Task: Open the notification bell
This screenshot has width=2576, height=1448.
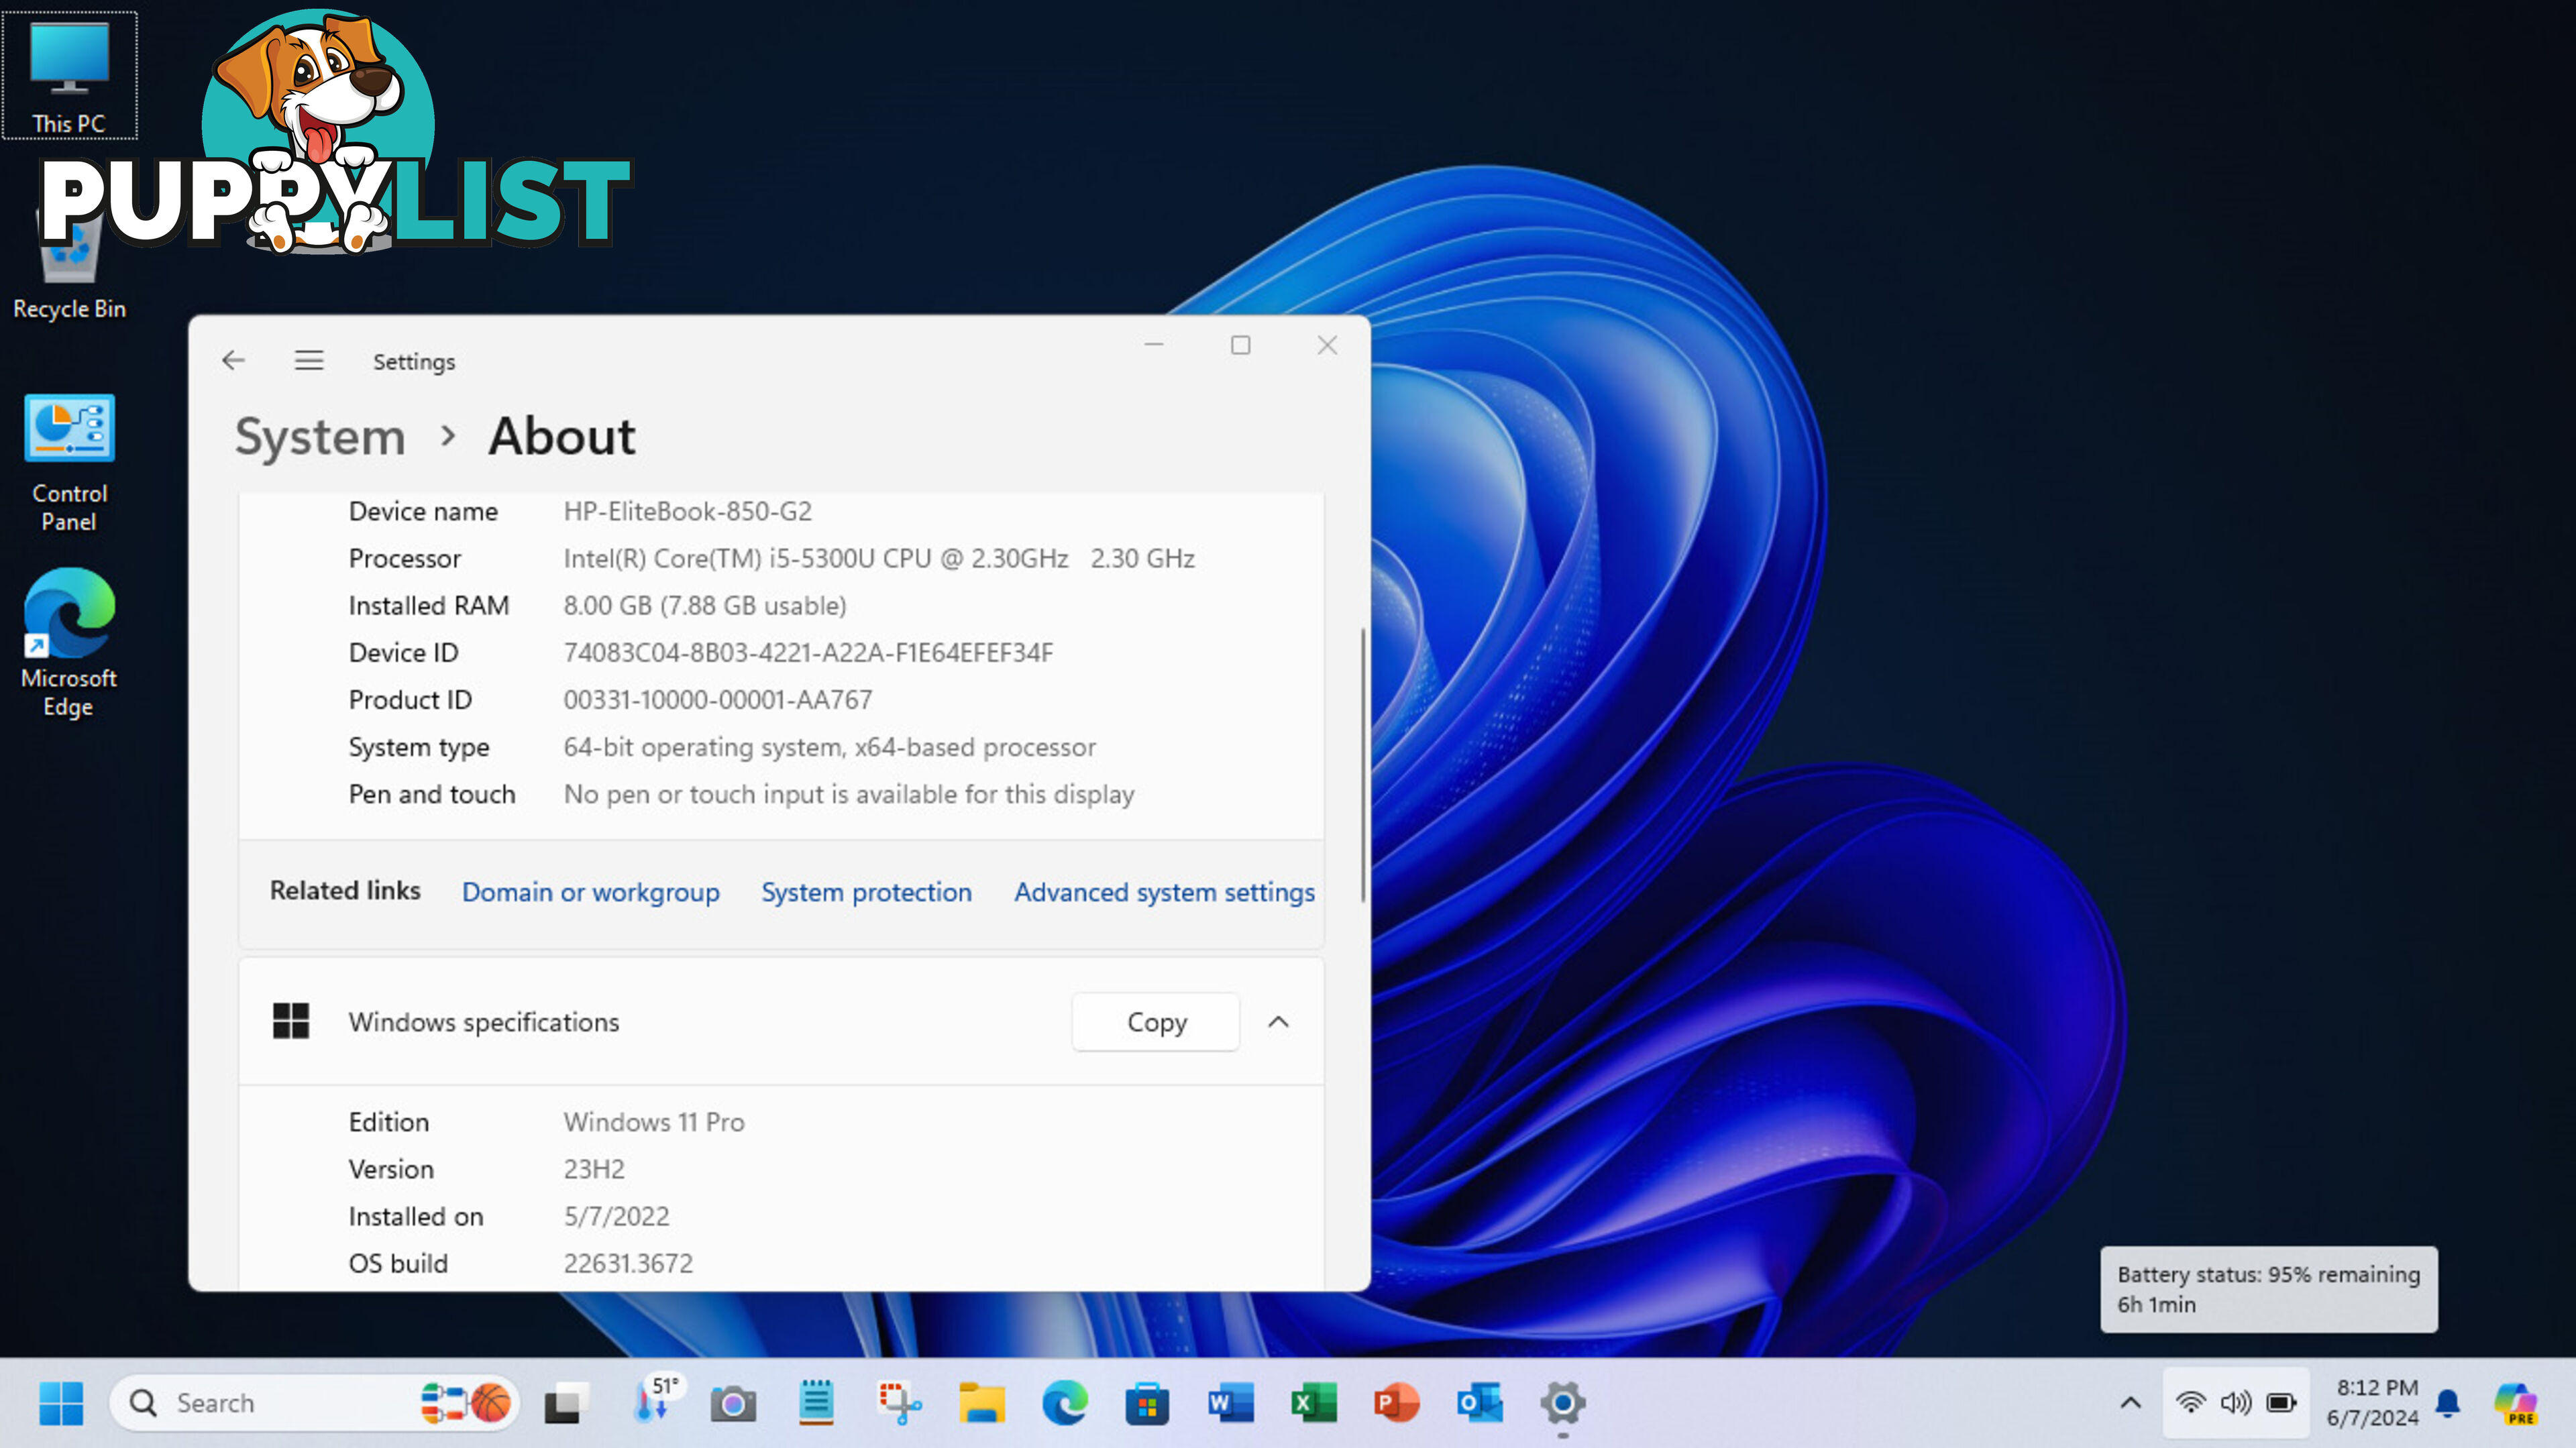Action: (2448, 1403)
